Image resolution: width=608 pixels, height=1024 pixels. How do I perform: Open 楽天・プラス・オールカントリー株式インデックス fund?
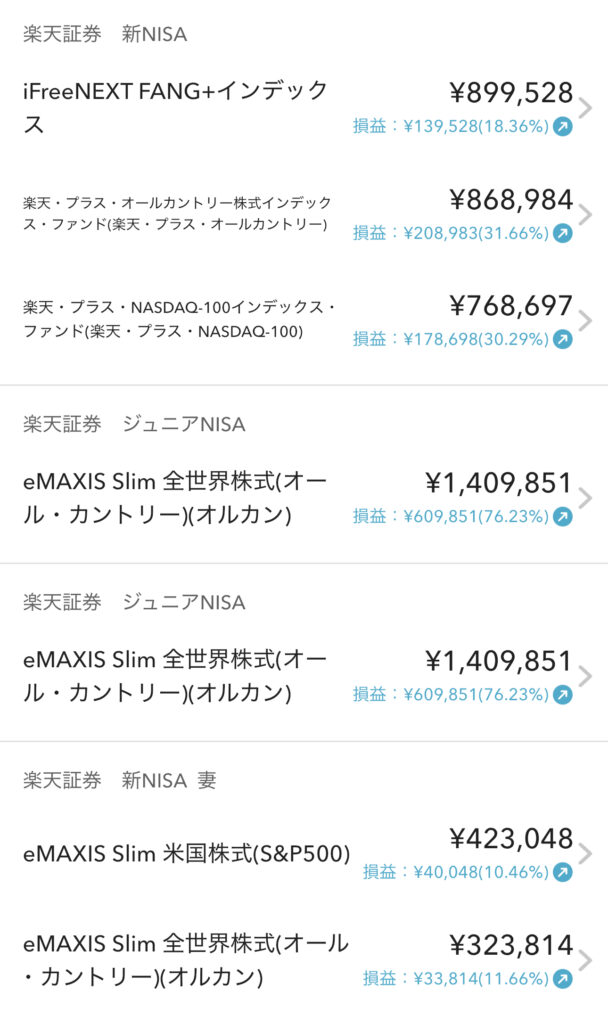[177, 213]
